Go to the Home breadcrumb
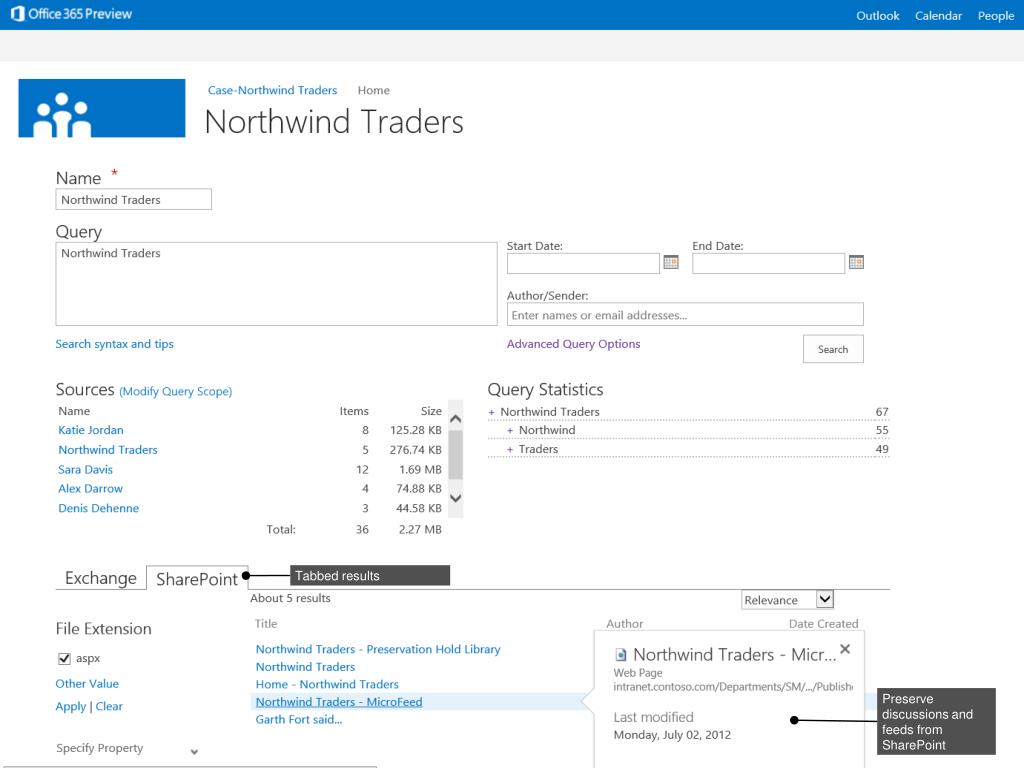The width and height of the screenshot is (1024, 768). (x=374, y=90)
